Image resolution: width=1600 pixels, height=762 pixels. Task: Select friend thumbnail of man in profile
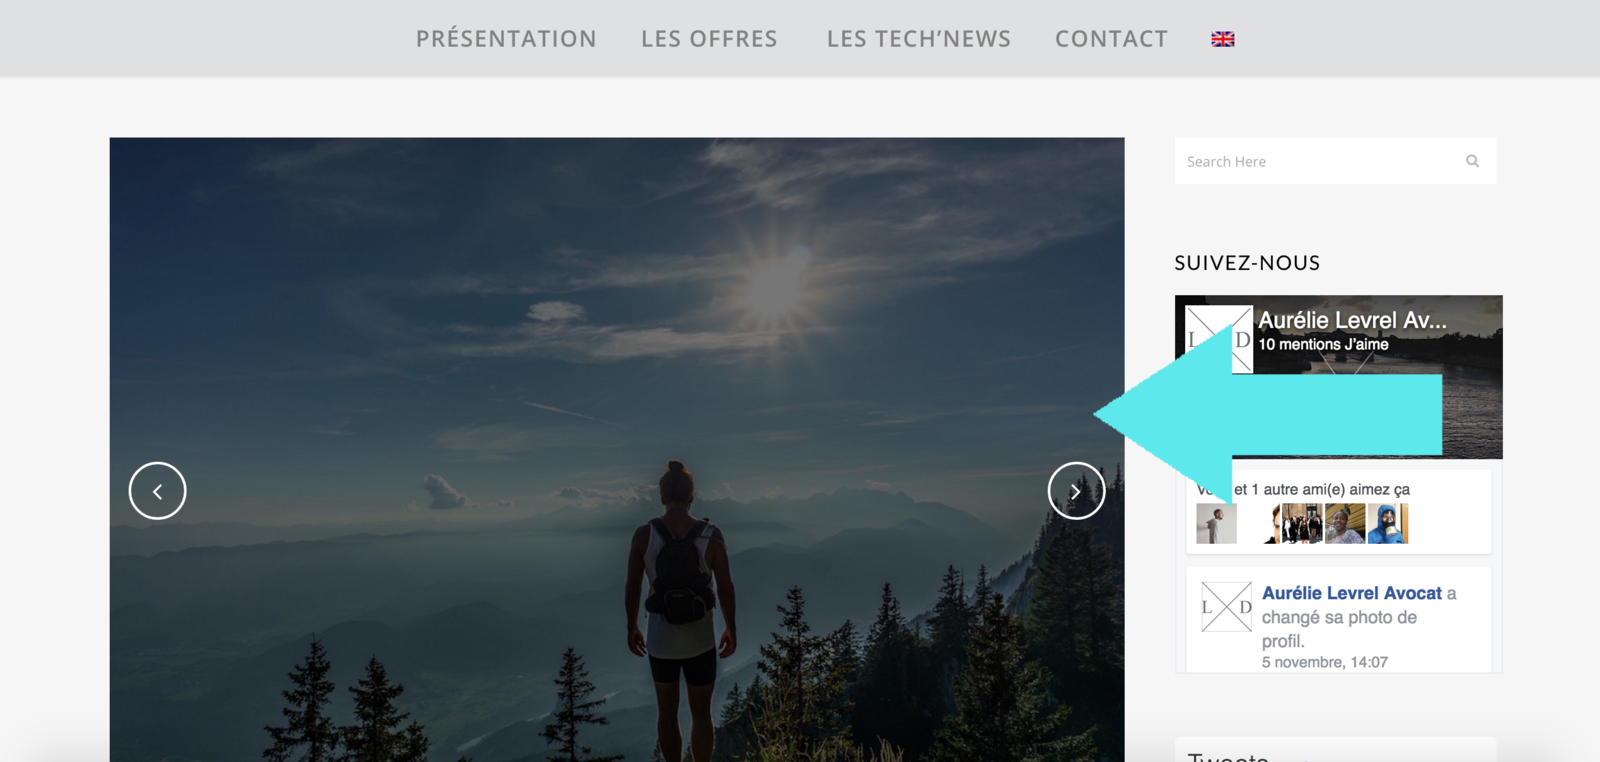click(x=1217, y=524)
